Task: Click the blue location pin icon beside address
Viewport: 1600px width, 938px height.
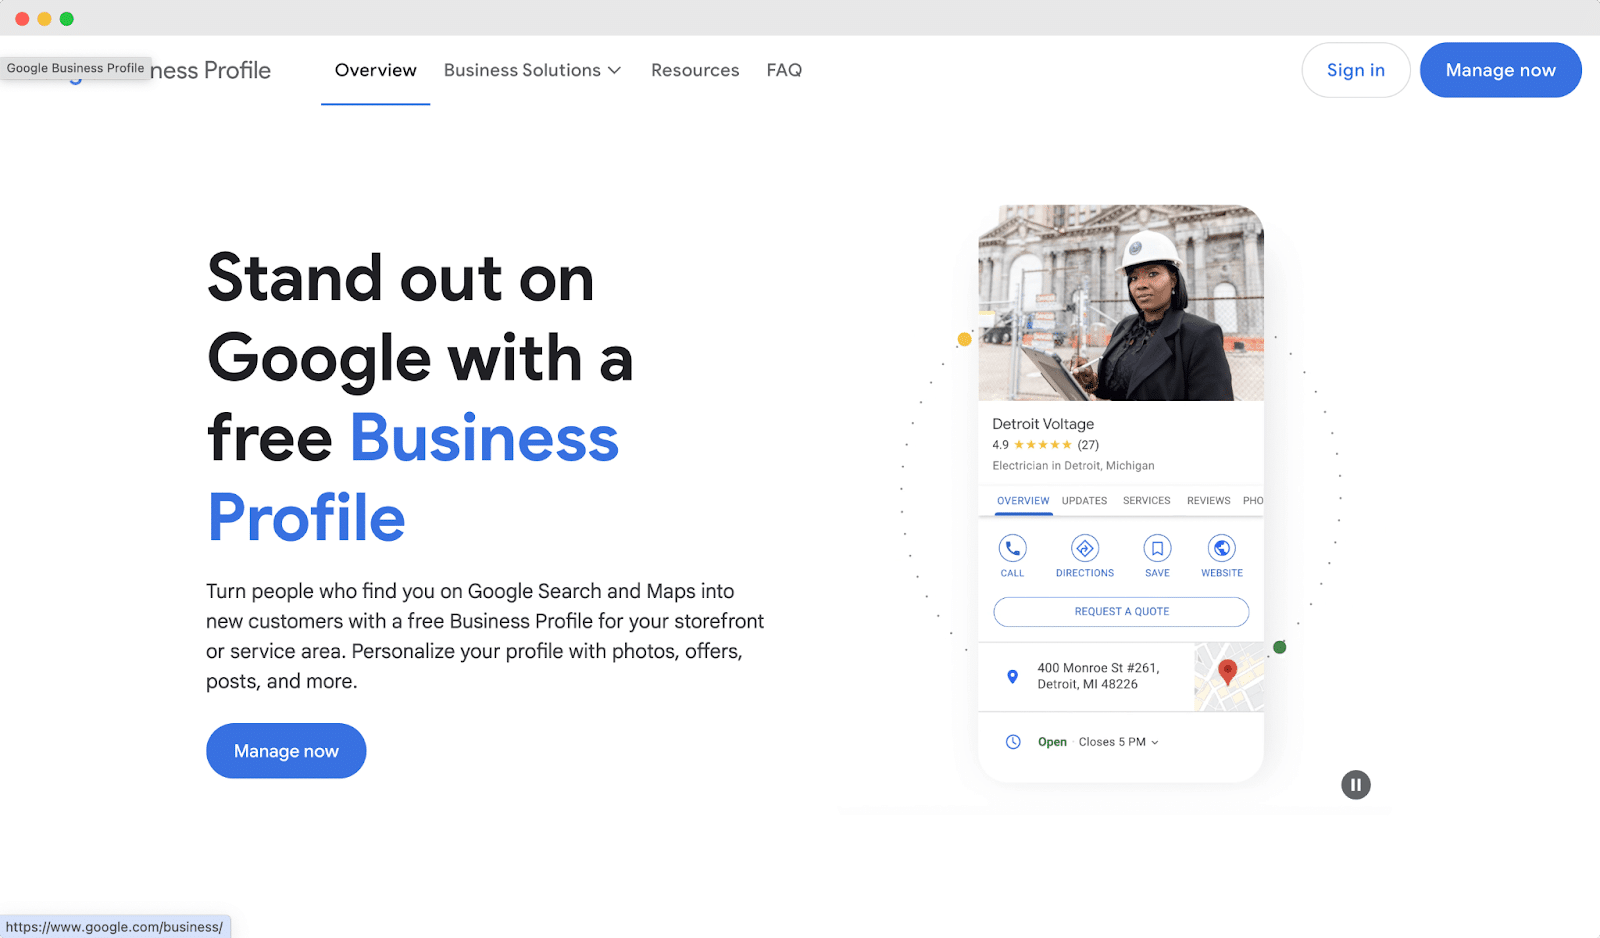Action: click(1012, 677)
